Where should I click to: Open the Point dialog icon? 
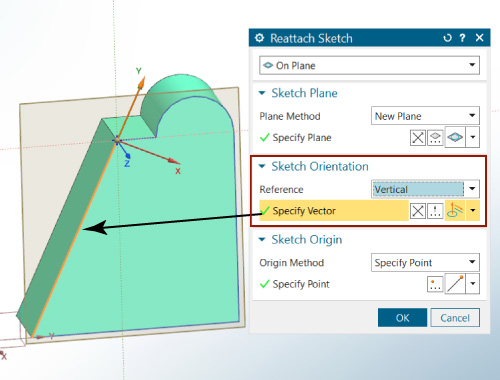coord(435,284)
